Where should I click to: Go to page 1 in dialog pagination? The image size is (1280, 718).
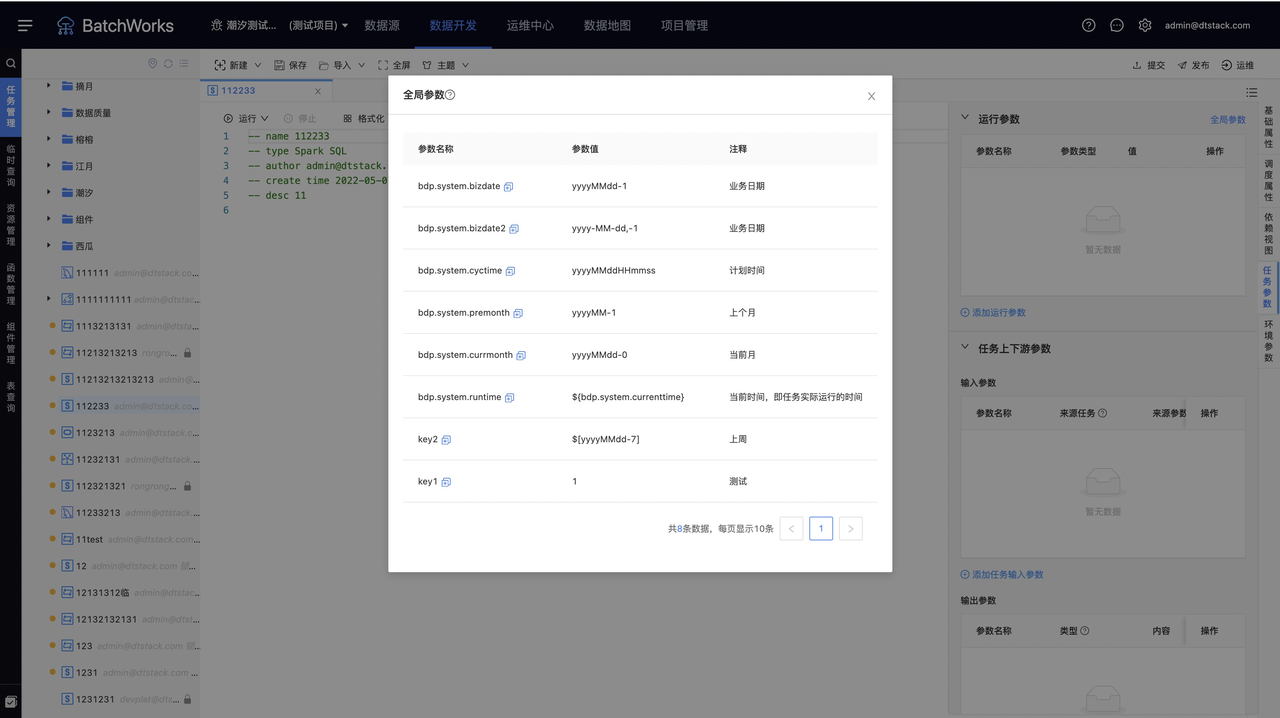(x=821, y=528)
